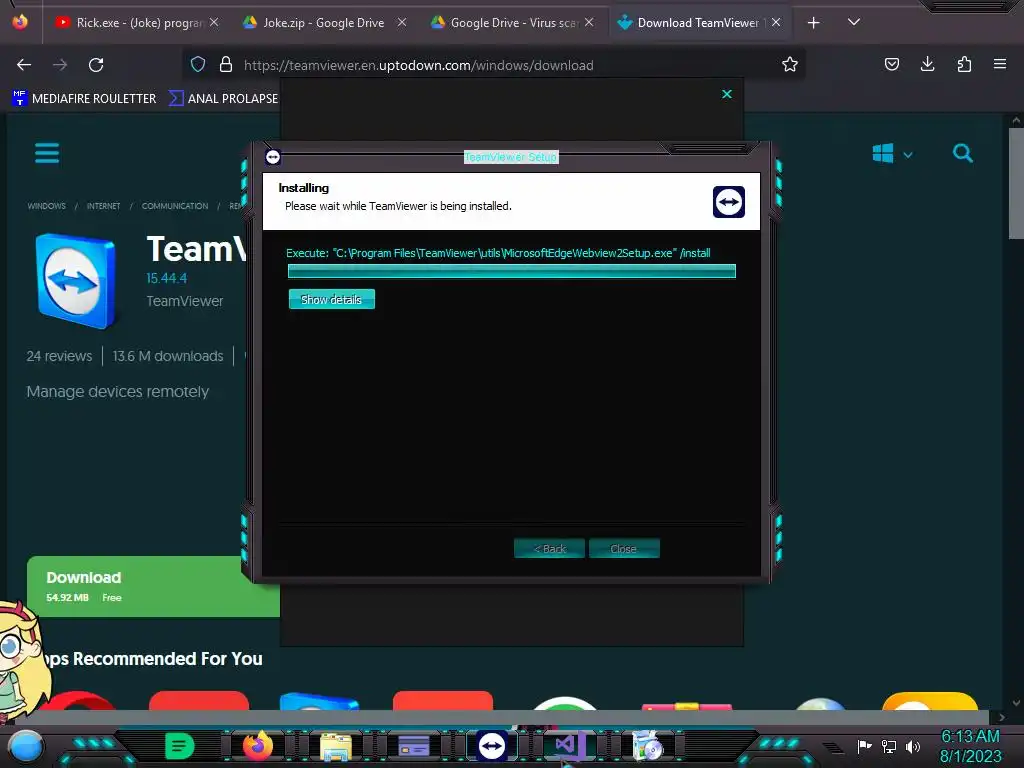The height and width of the screenshot is (768, 1024).
Task: Open the second bookmarks toolbar item
Action: (223, 99)
